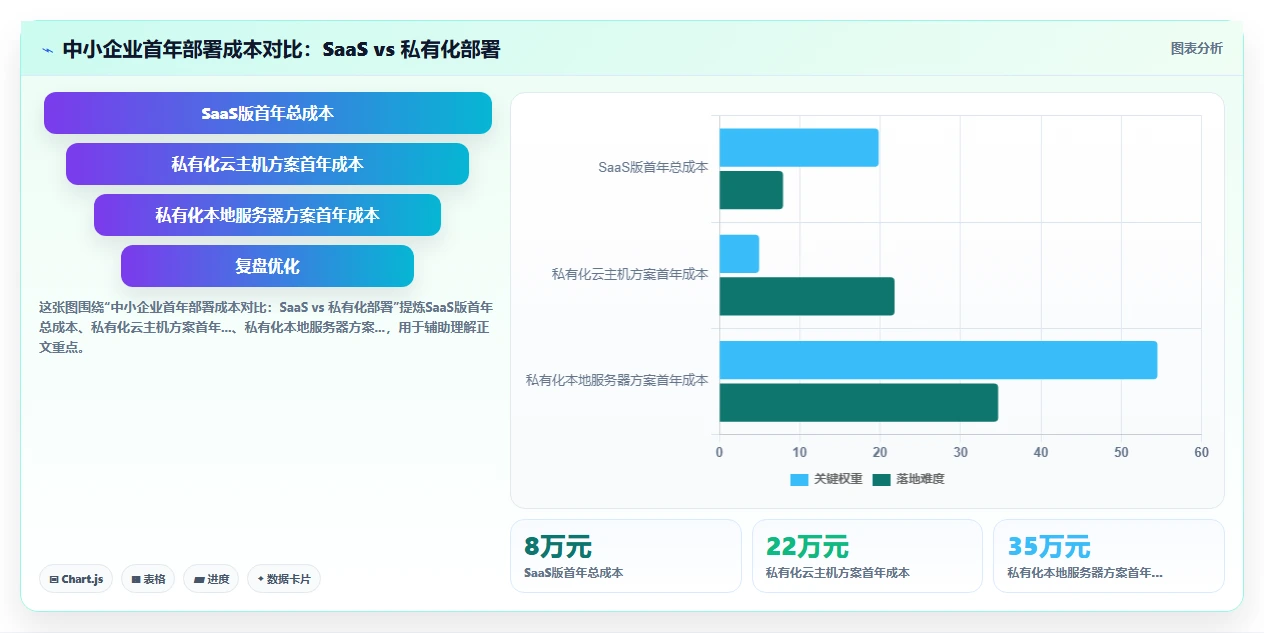Click the y-axis label 私有化云主机方案首年成本
This screenshot has height=633, width=1264.
pyautogui.click(x=630, y=274)
